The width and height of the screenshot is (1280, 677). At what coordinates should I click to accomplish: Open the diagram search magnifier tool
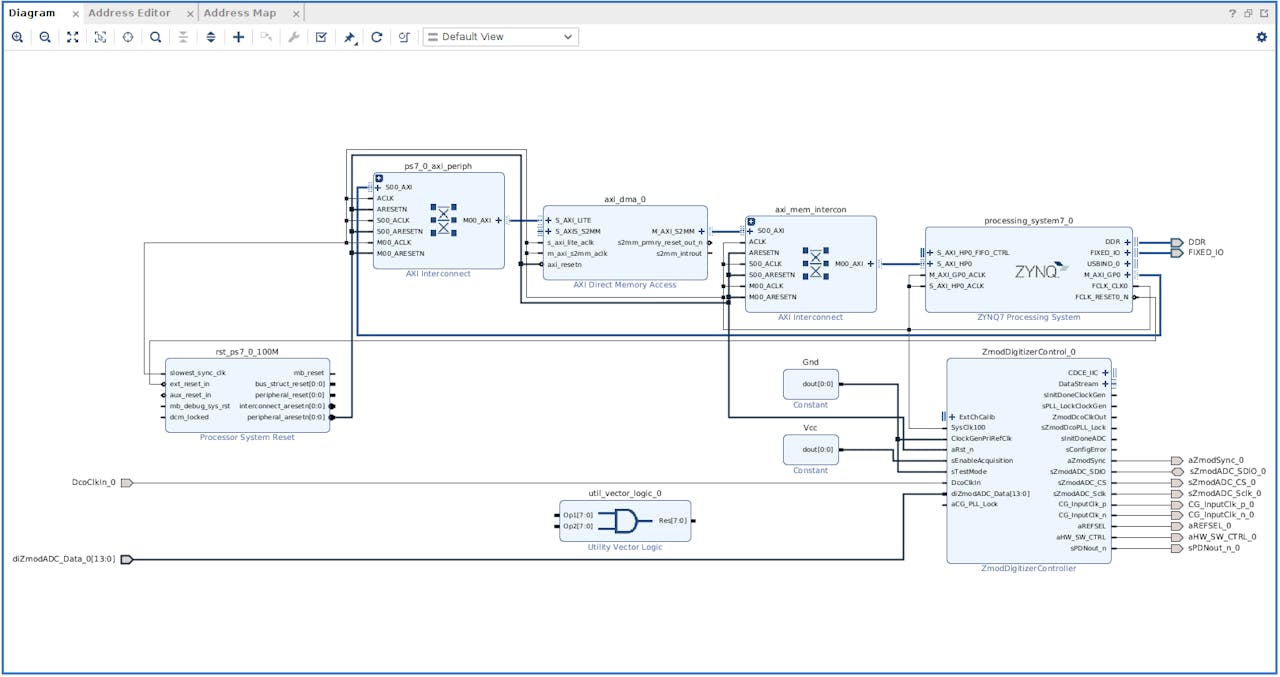(x=156, y=37)
